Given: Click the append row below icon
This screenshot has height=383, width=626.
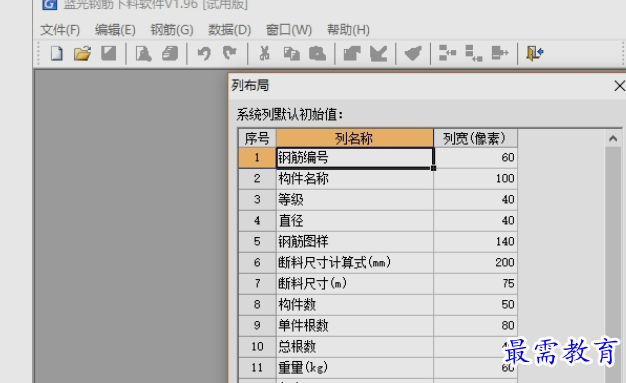Looking at the screenshot, I should click(474, 53).
